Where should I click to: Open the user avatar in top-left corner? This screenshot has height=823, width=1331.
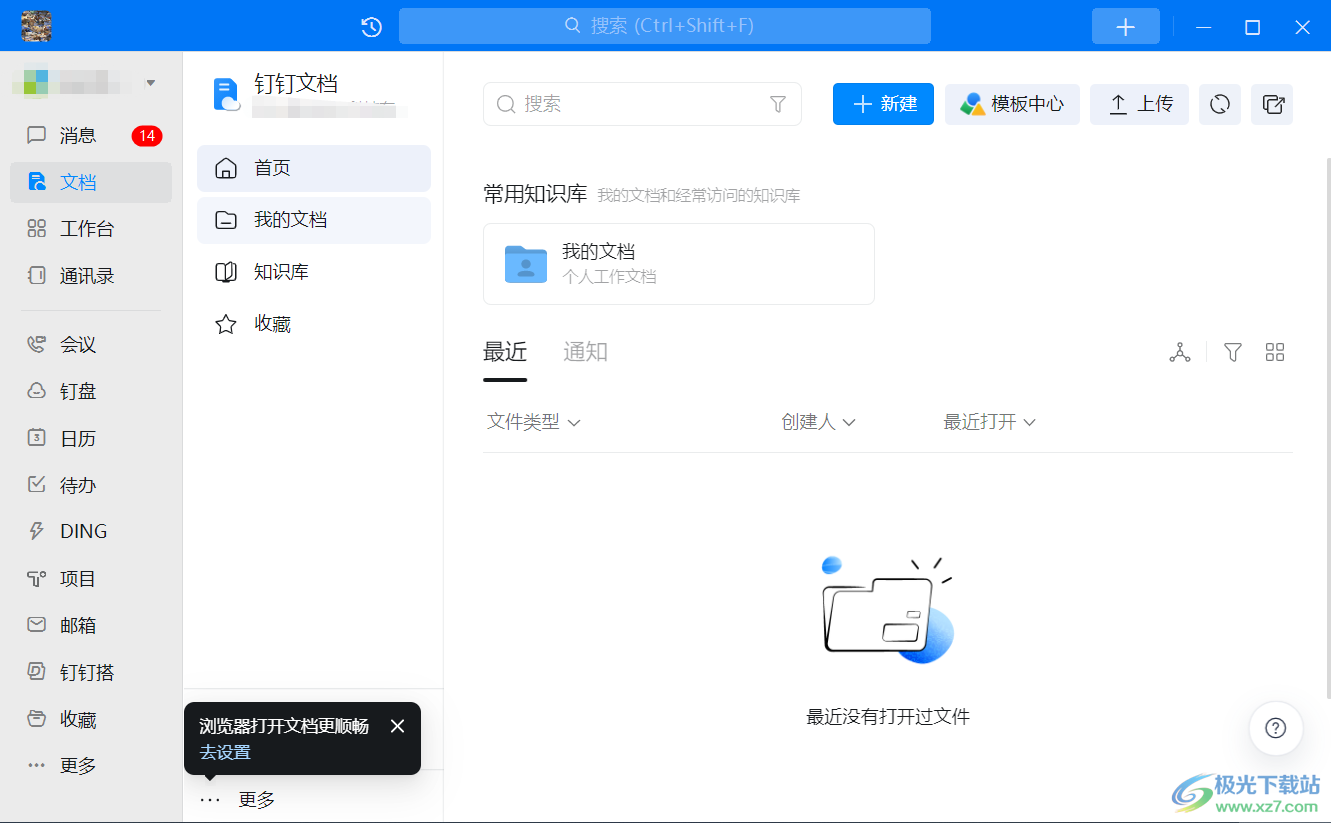click(37, 26)
